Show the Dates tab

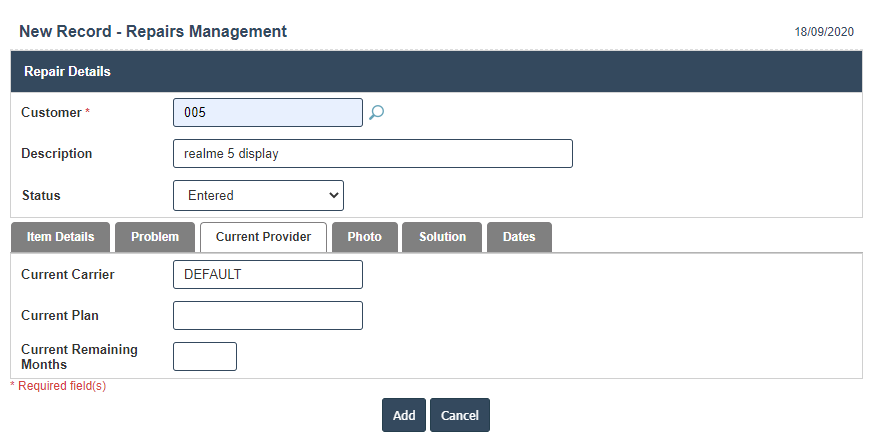pyautogui.click(x=519, y=237)
